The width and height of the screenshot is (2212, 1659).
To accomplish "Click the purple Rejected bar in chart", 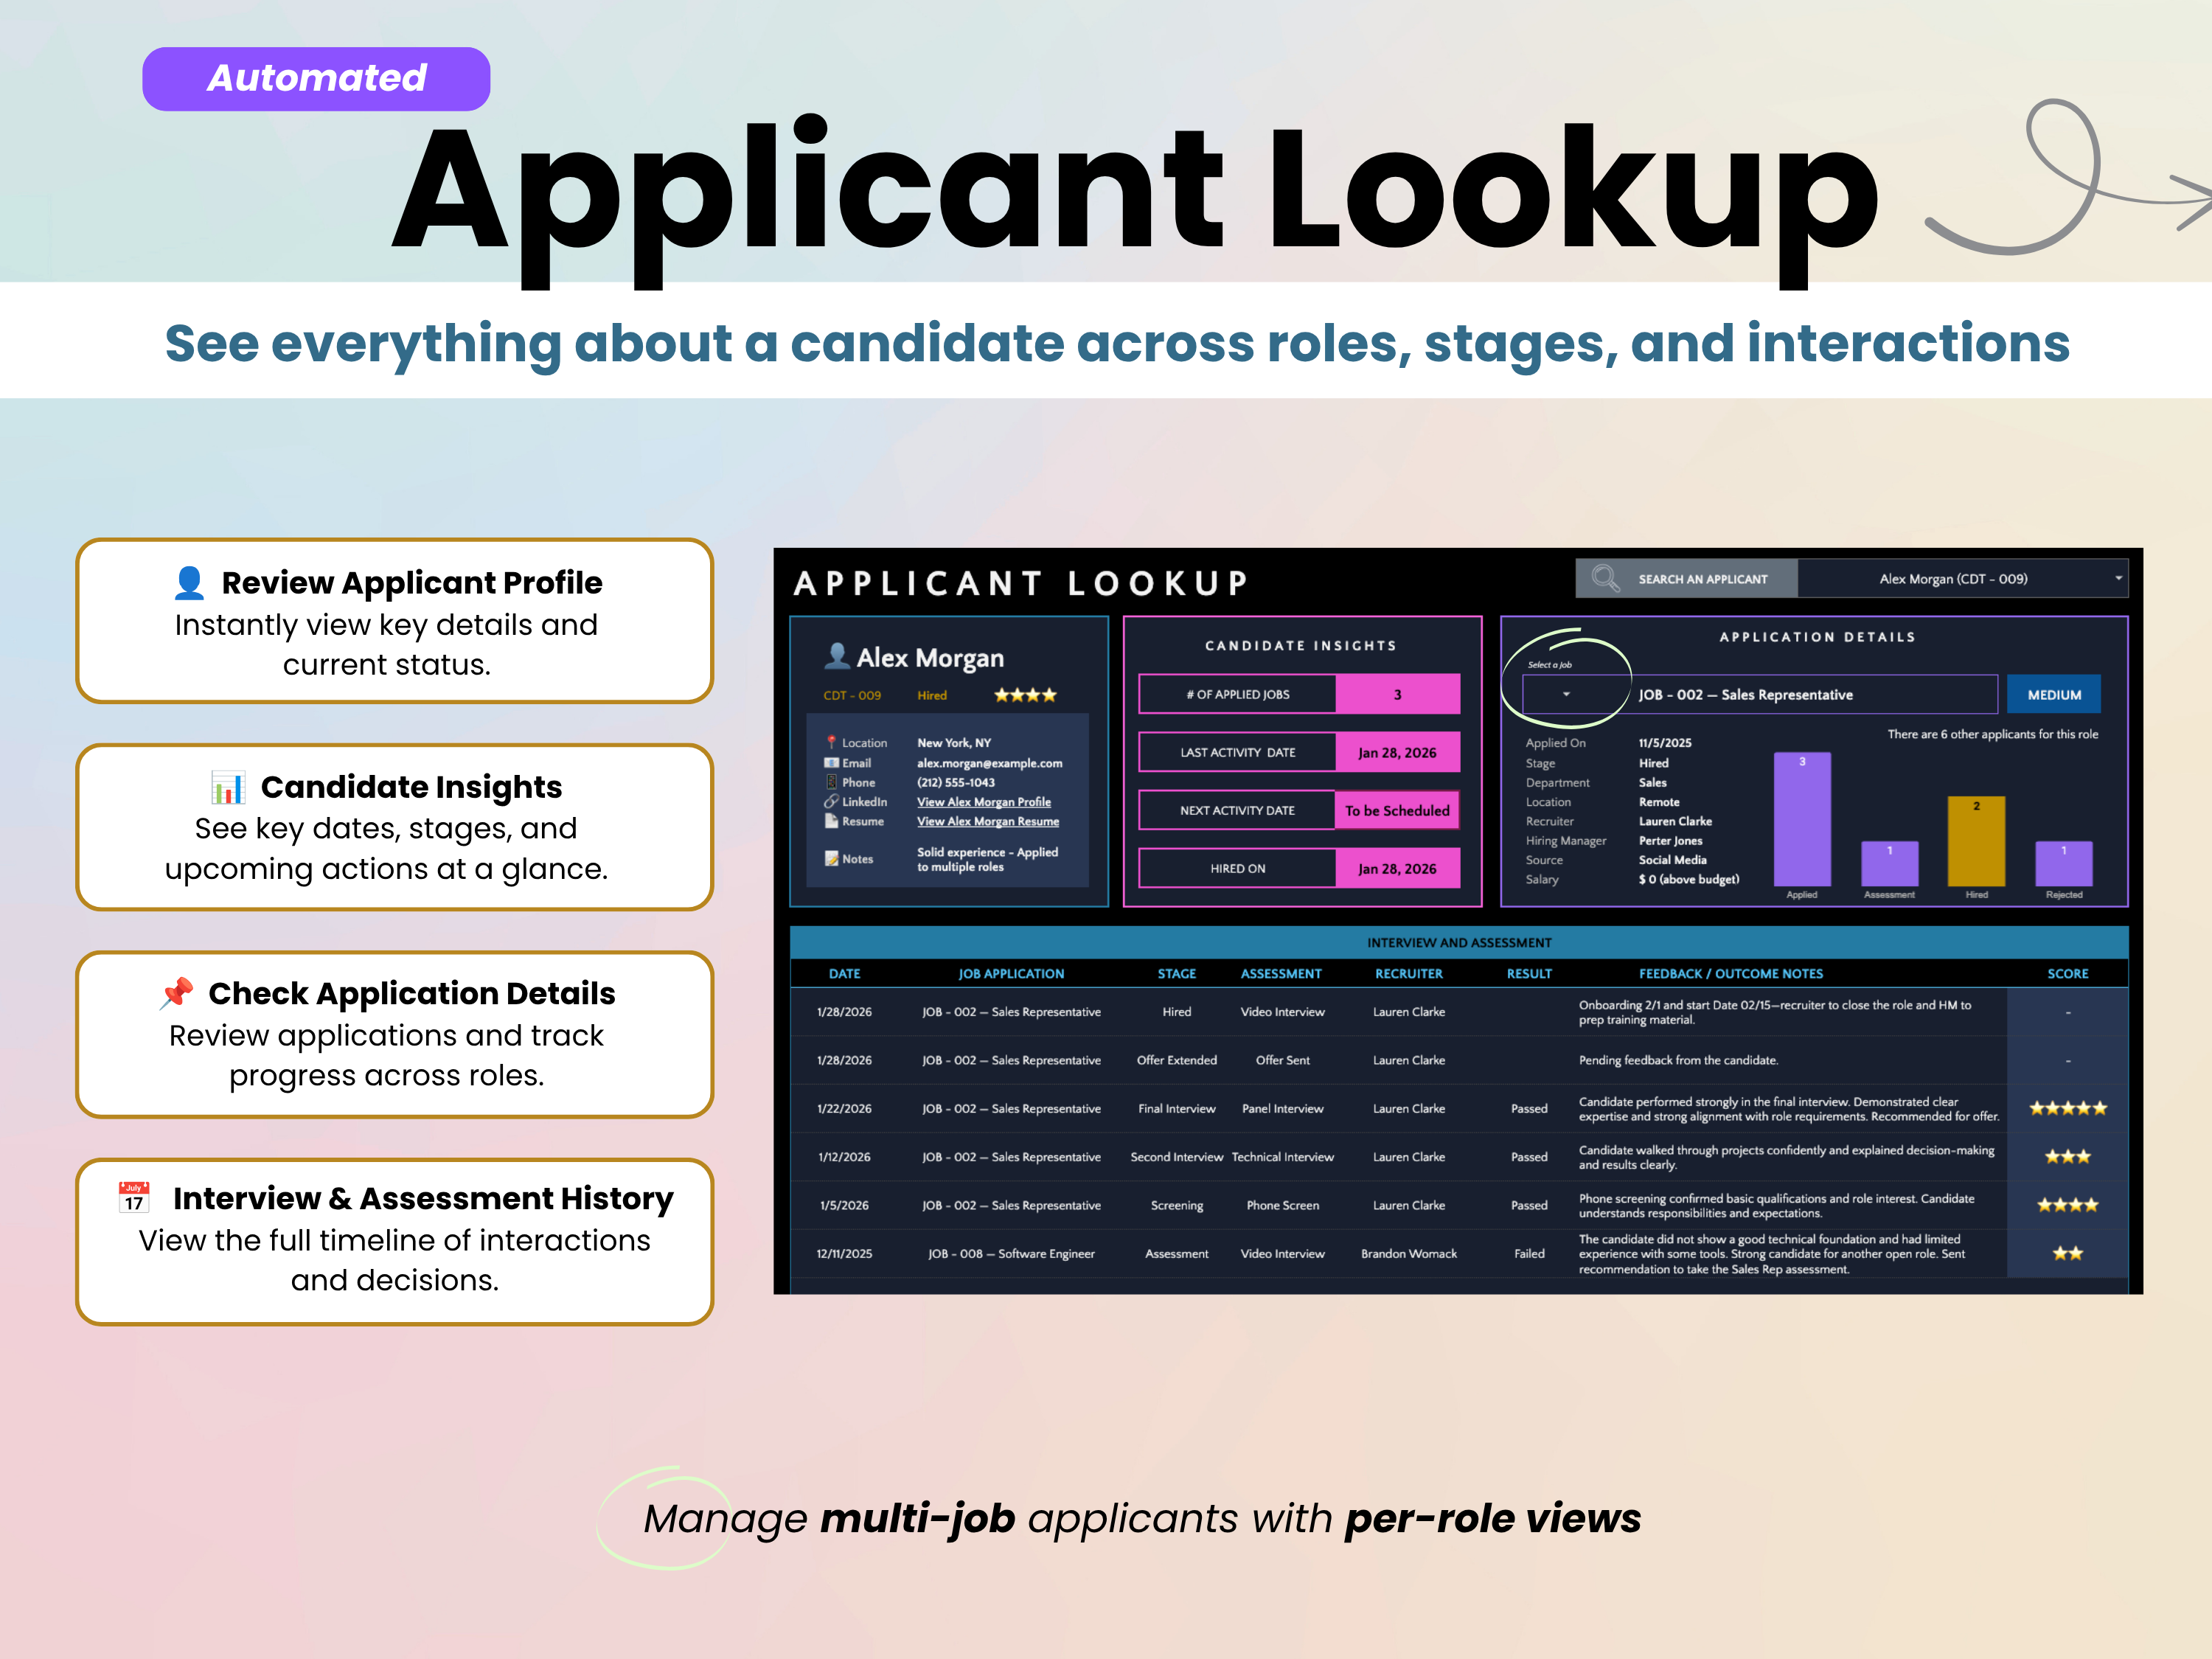I will click(x=2064, y=864).
